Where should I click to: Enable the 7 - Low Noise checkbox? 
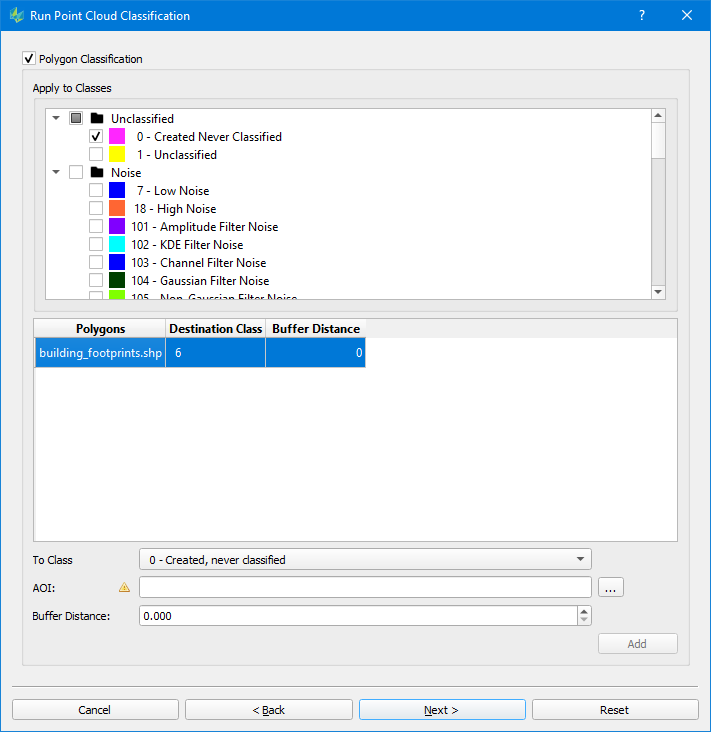(x=96, y=191)
